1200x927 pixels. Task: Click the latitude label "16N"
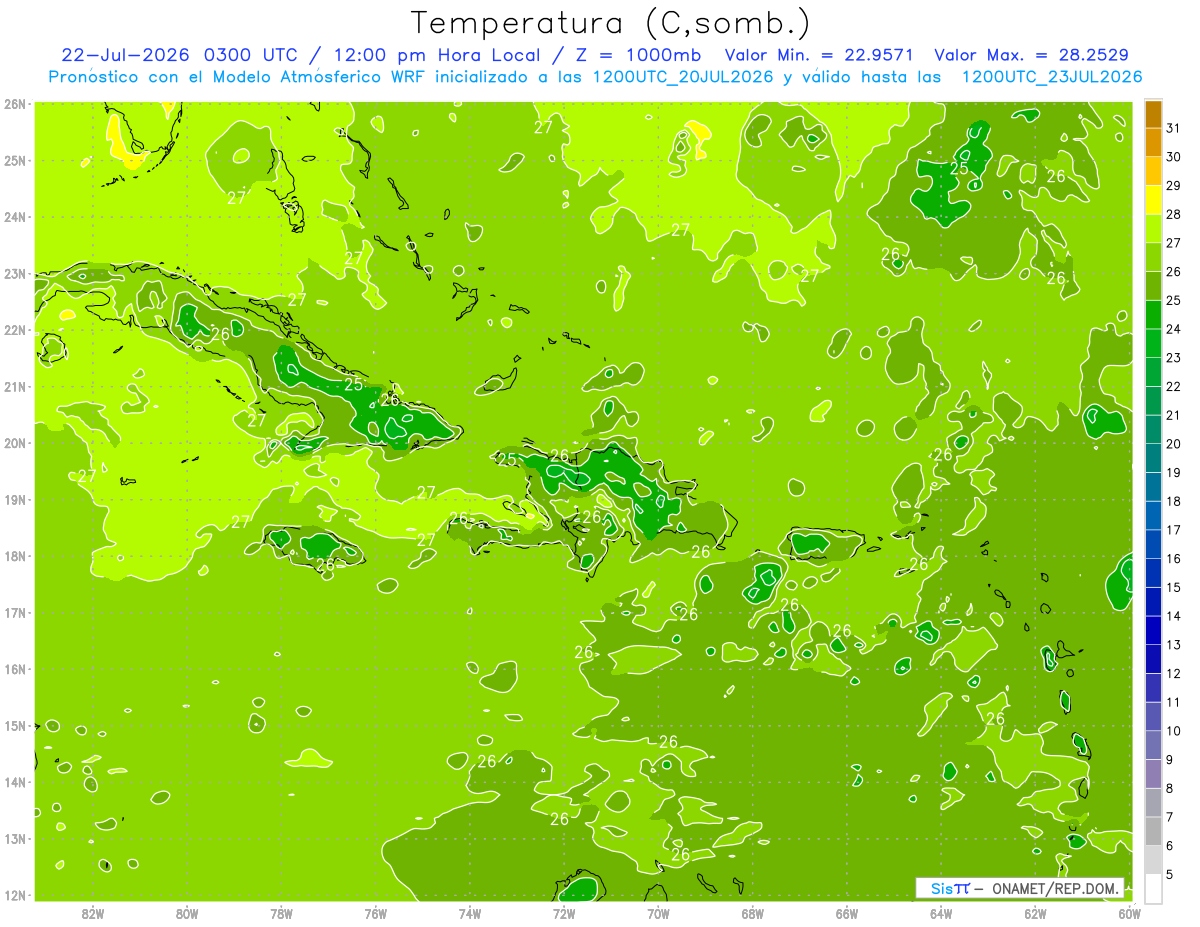15,669
